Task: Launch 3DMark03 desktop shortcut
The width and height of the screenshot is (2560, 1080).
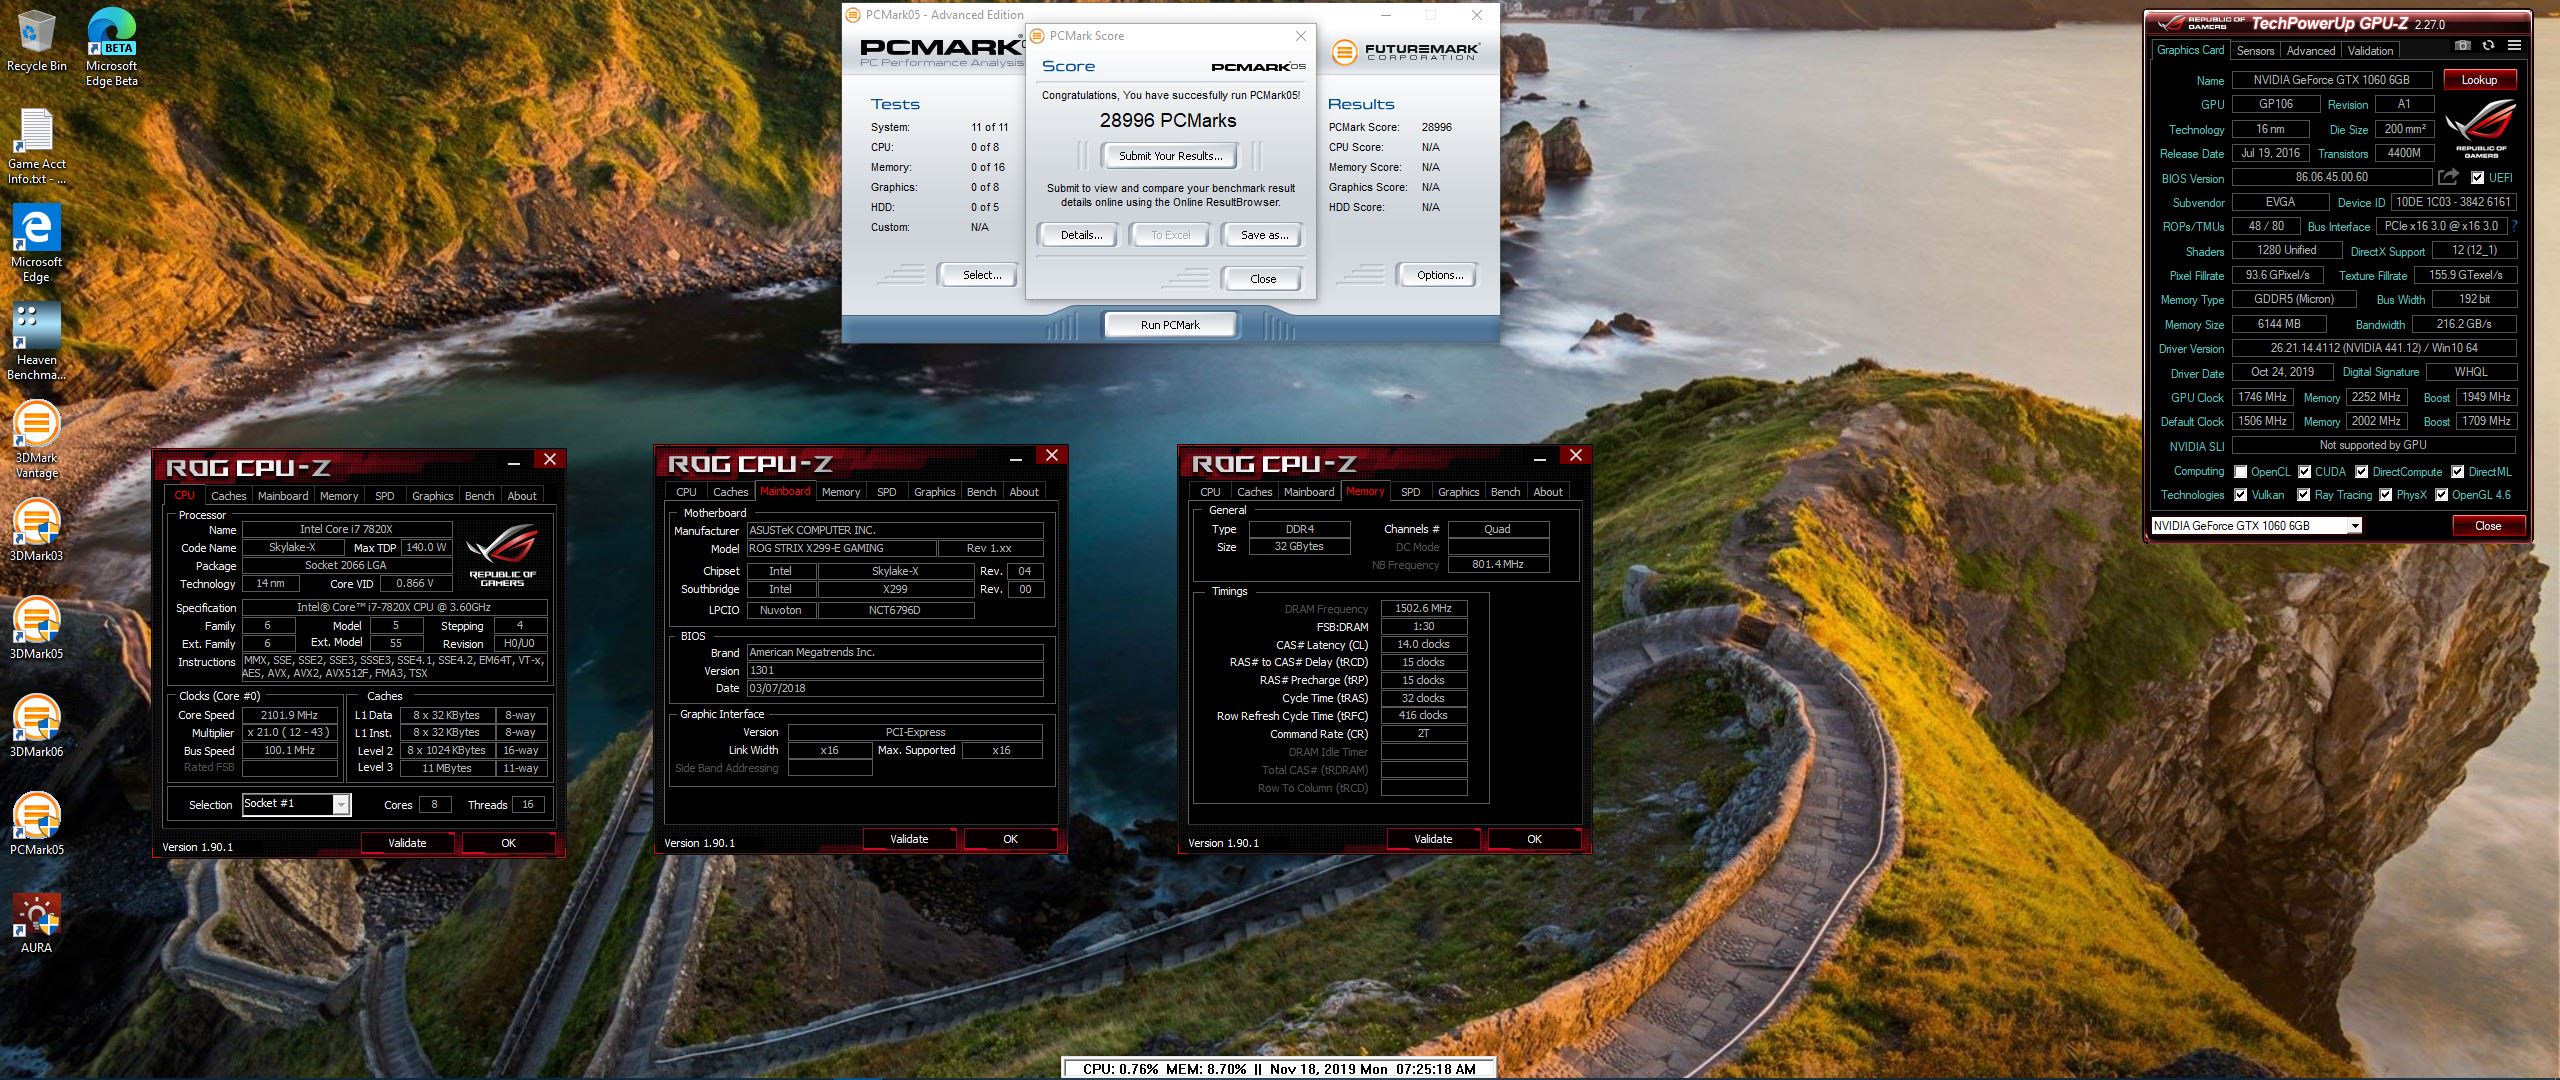Action: click(36, 530)
